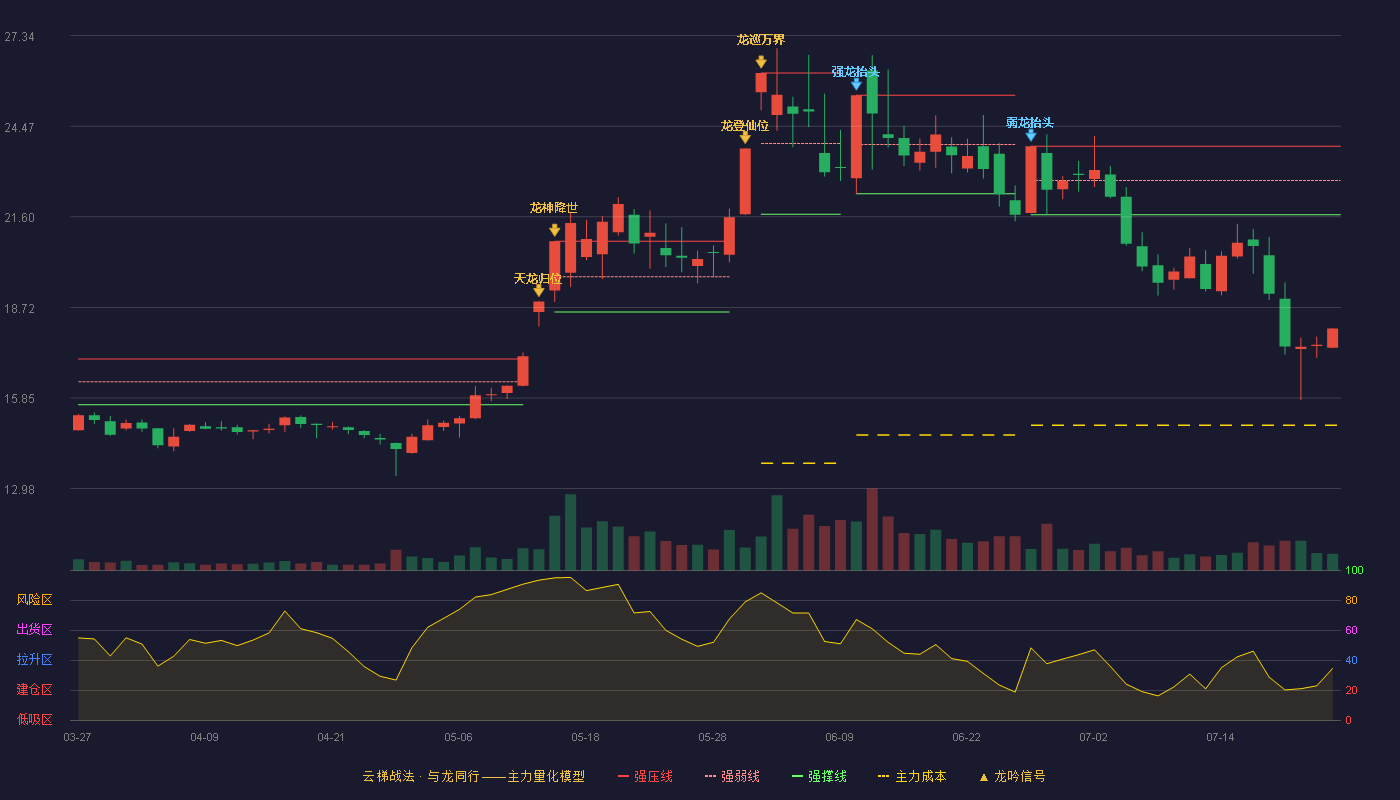This screenshot has width=1400, height=800.
Task: Click the 风险区 zone label
Action: (34, 600)
